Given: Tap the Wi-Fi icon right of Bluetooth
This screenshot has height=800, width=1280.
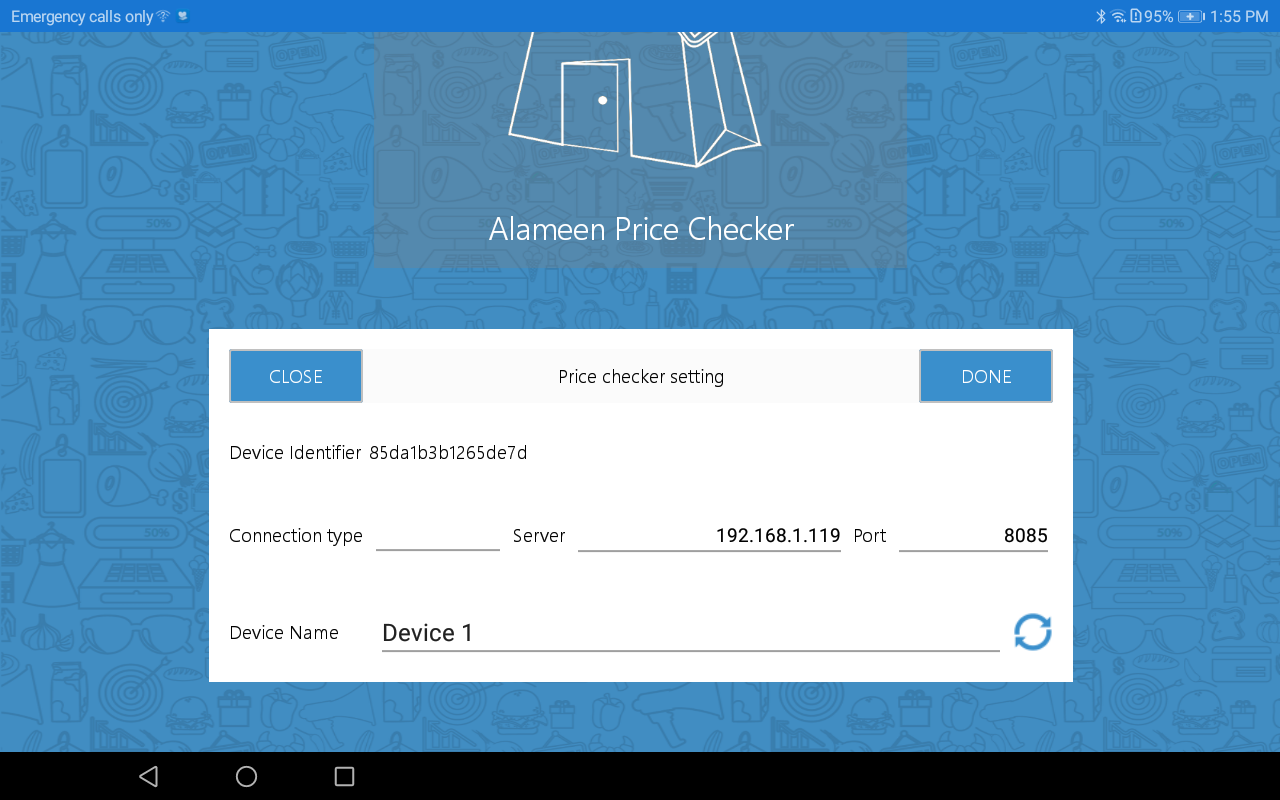Looking at the screenshot, I should pyautogui.click(x=1118, y=16).
